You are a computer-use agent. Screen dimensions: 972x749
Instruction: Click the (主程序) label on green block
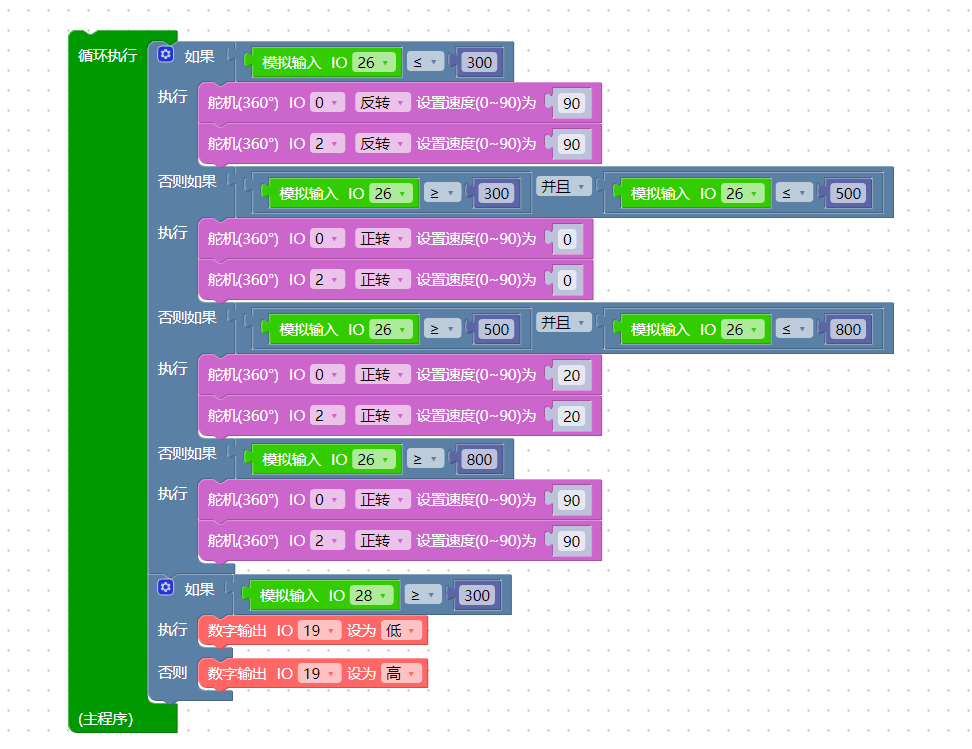pyautogui.click(x=105, y=719)
